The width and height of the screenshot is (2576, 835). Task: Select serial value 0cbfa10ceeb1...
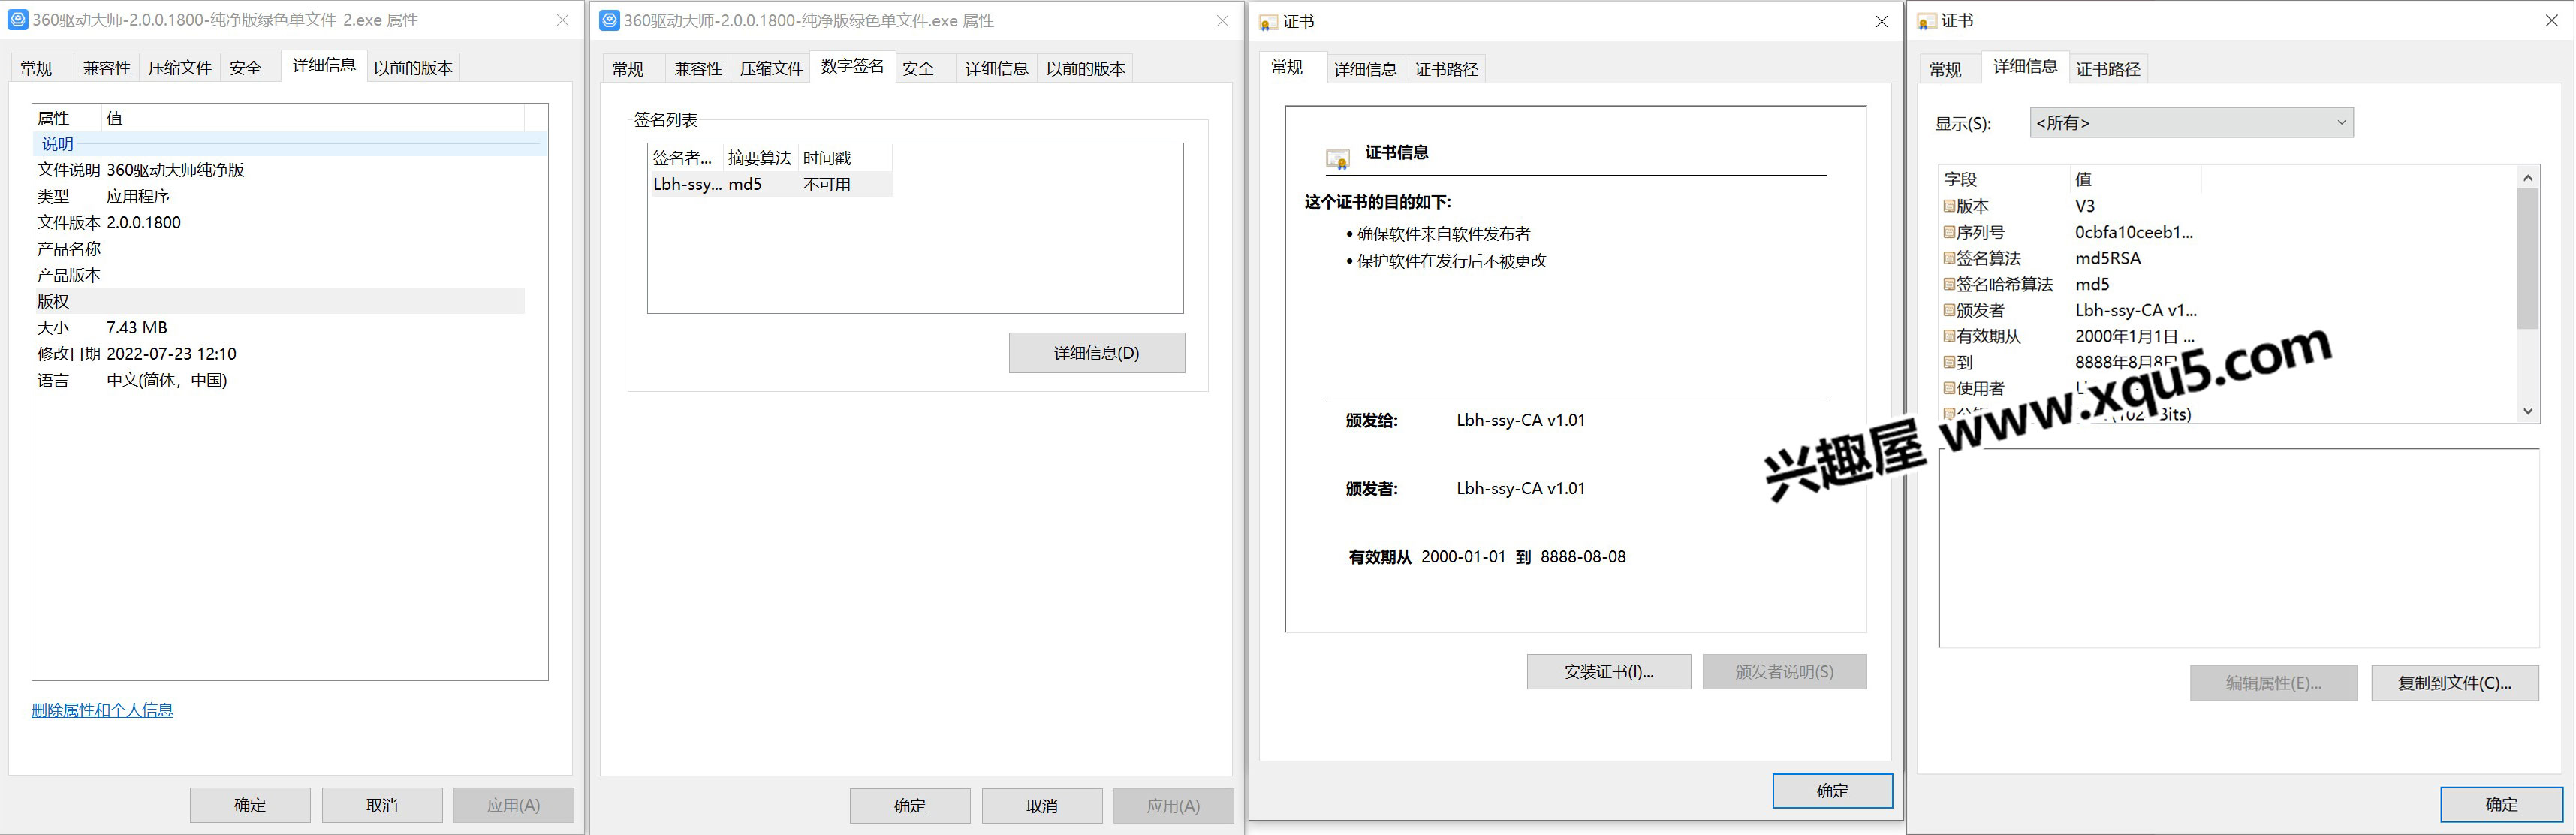(2134, 232)
